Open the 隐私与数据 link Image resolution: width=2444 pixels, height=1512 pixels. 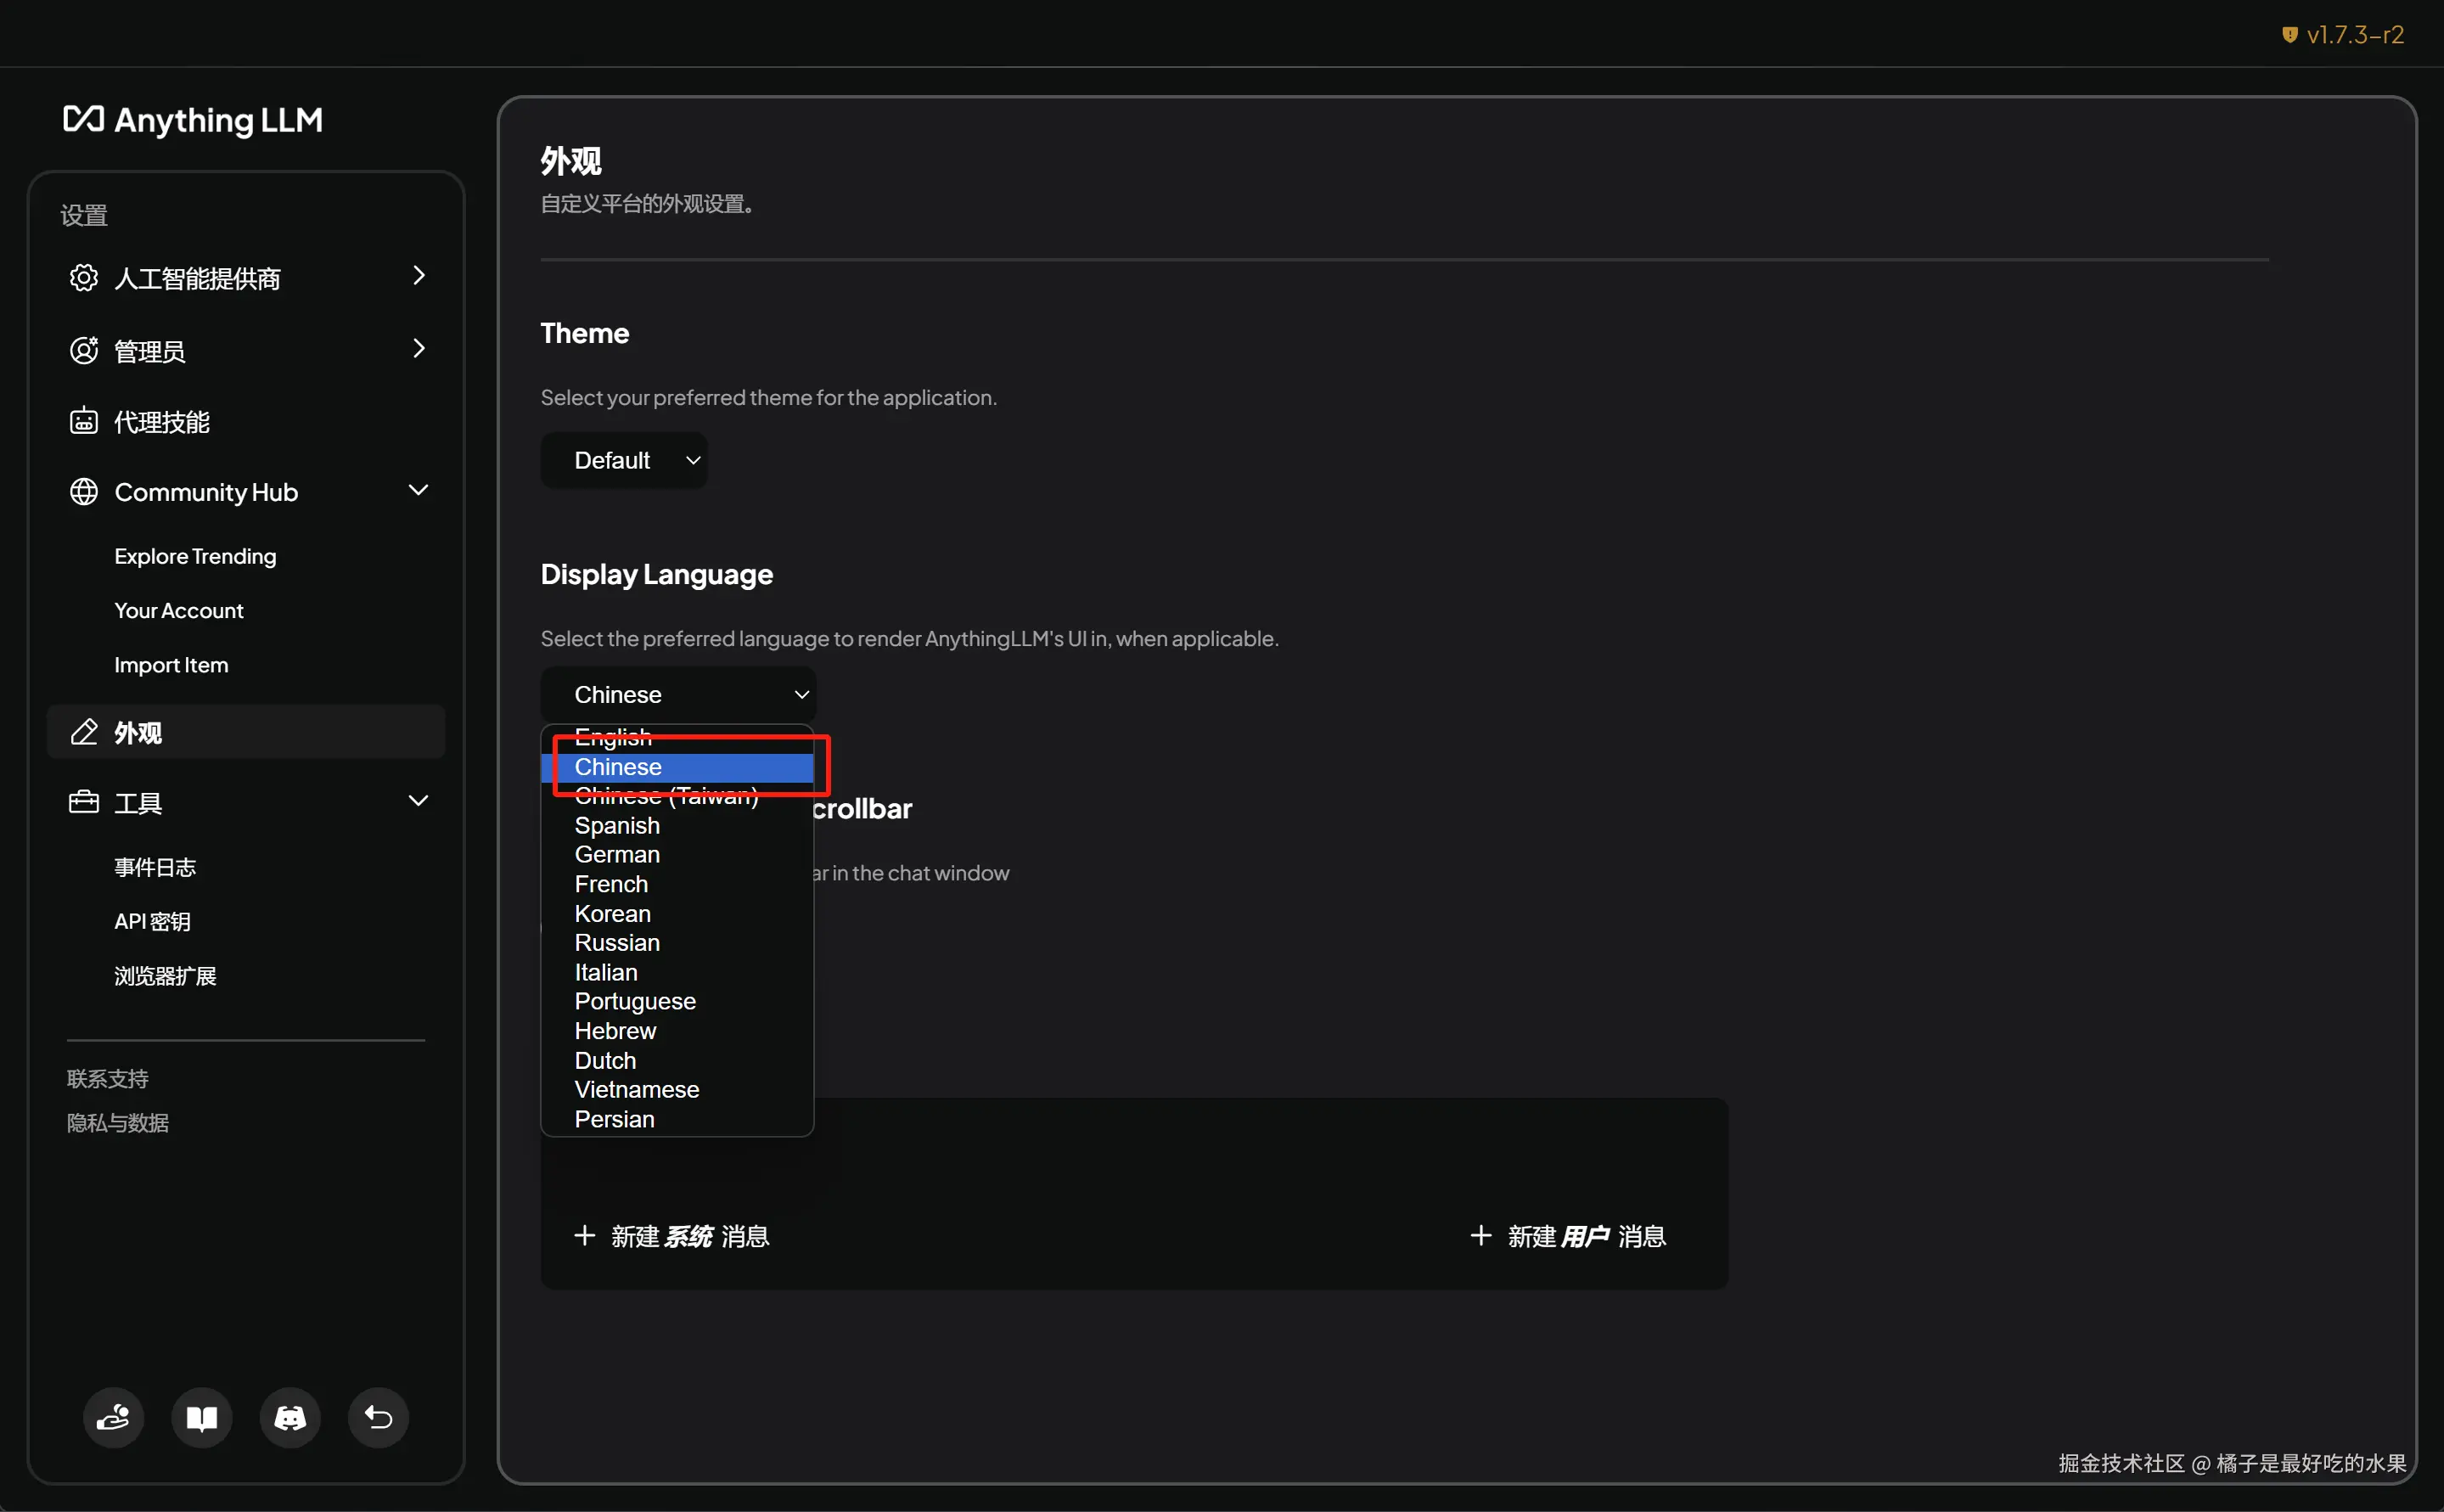pos(118,1123)
